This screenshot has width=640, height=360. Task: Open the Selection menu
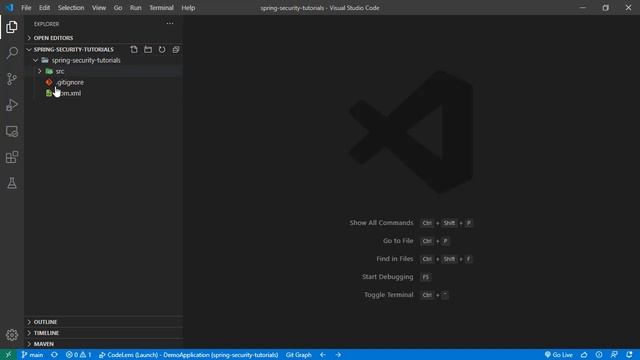point(71,8)
